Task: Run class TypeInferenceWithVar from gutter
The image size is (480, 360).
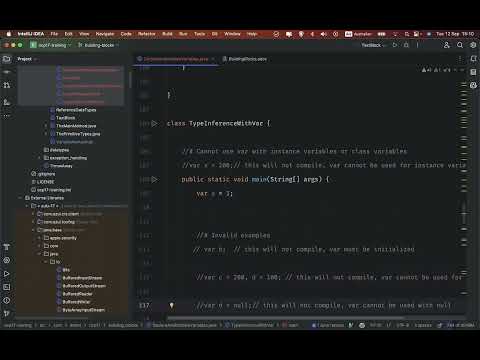Action: point(154,124)
